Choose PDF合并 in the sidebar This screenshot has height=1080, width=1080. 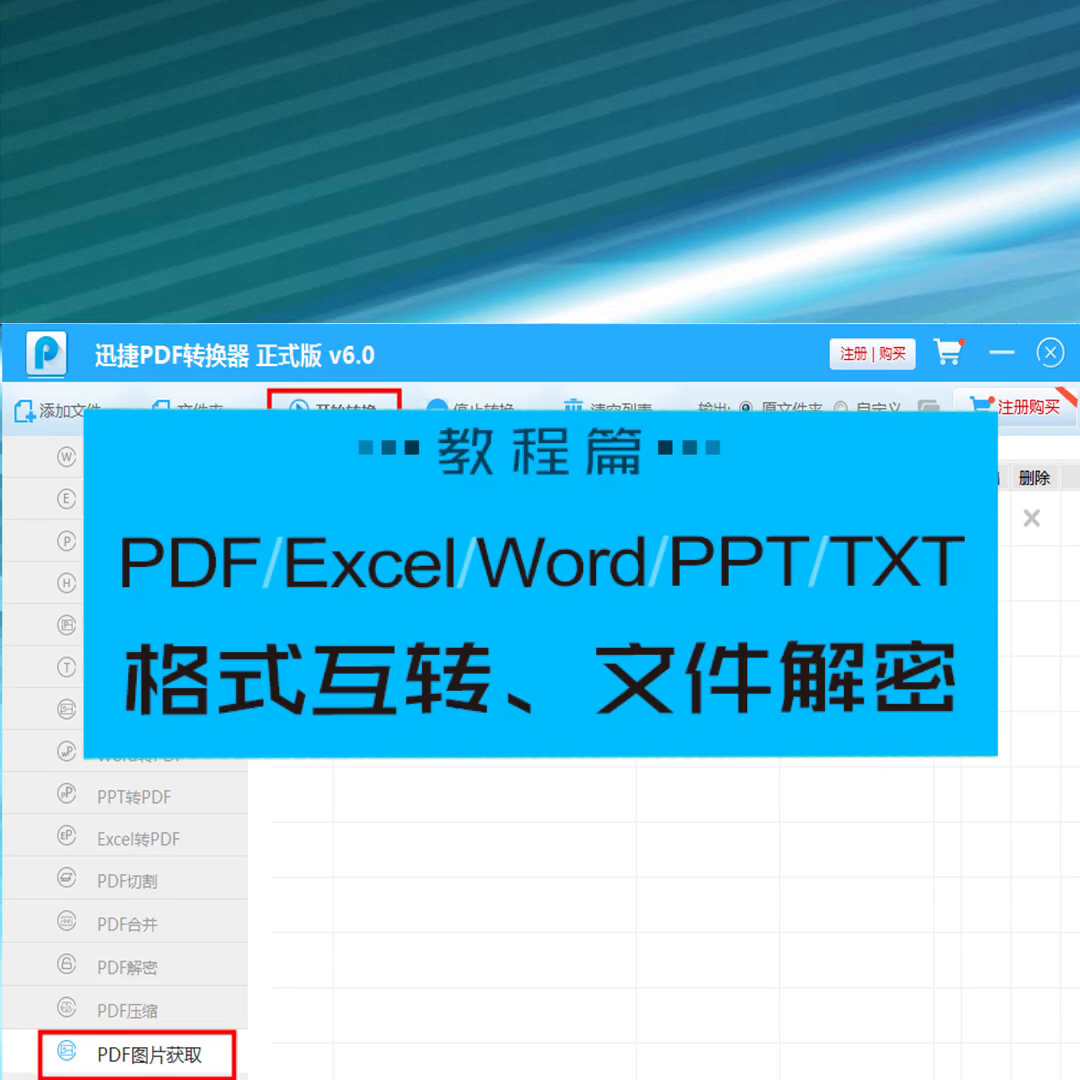coord(125,922)
